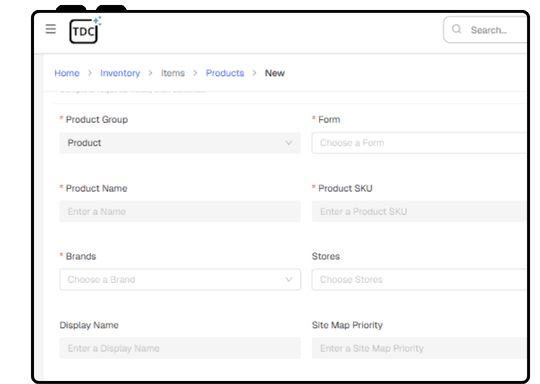Open the Choose a Form dropdown
The height and width of the screenshot is (384, 540).
(x=419, y=143)
